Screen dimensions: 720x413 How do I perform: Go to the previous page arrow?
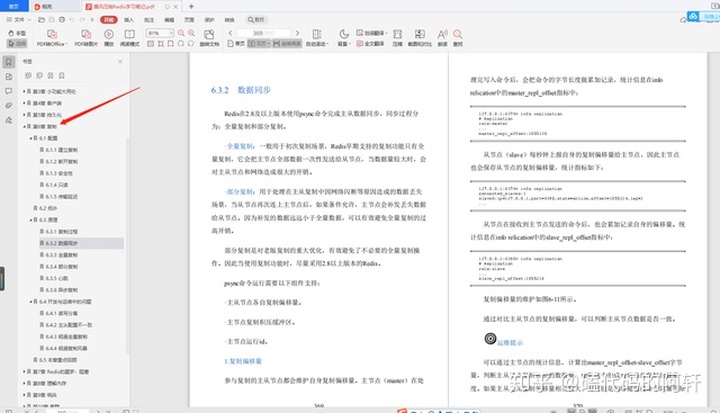[231, 33]
